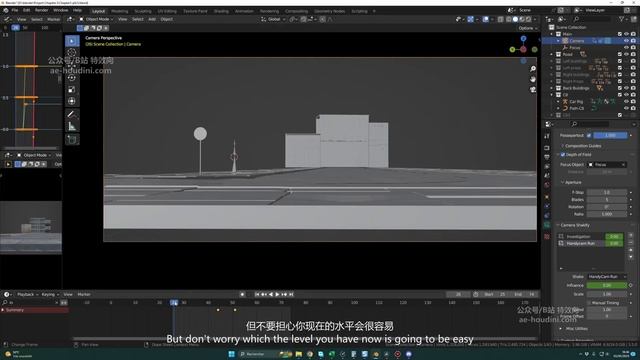Screen dimensions: 640x360
Task: Open the Object Constraints properties tab icon
Action: tap(547, 216)
